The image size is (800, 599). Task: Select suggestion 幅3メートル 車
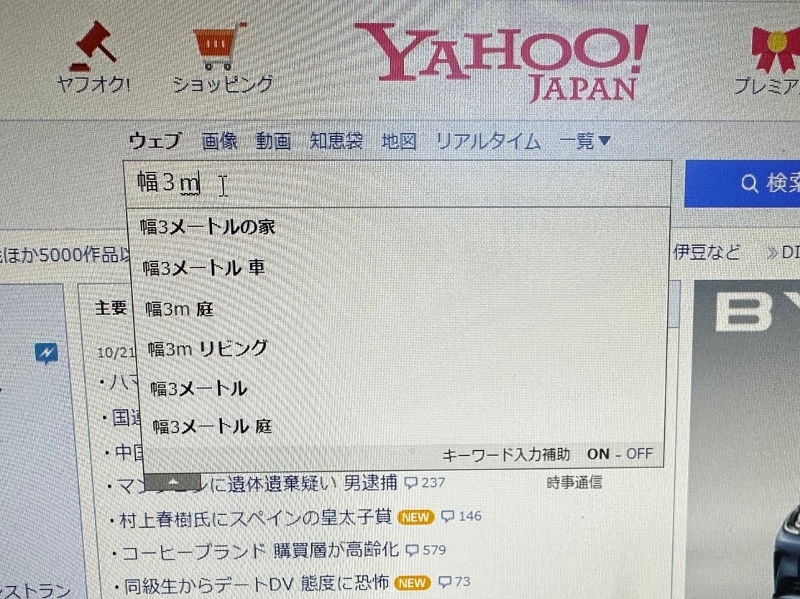(x=204, y=268)
